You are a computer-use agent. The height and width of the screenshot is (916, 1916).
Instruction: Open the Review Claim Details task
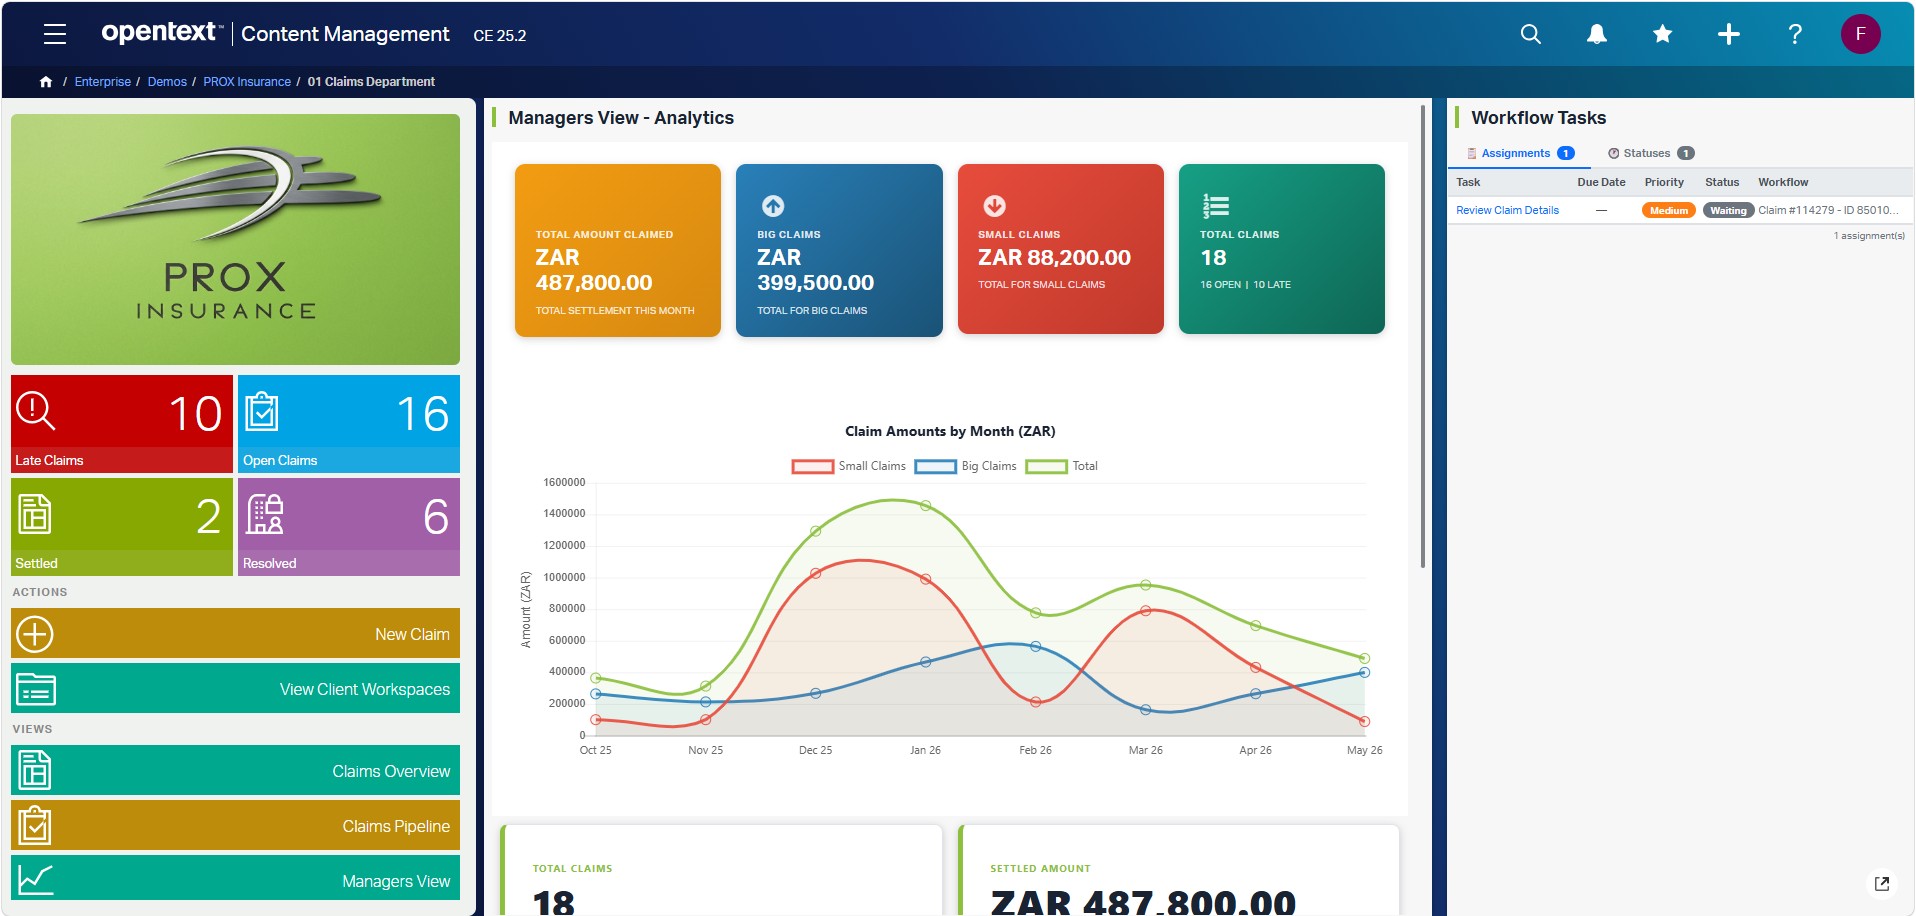tap(1507, 210)
